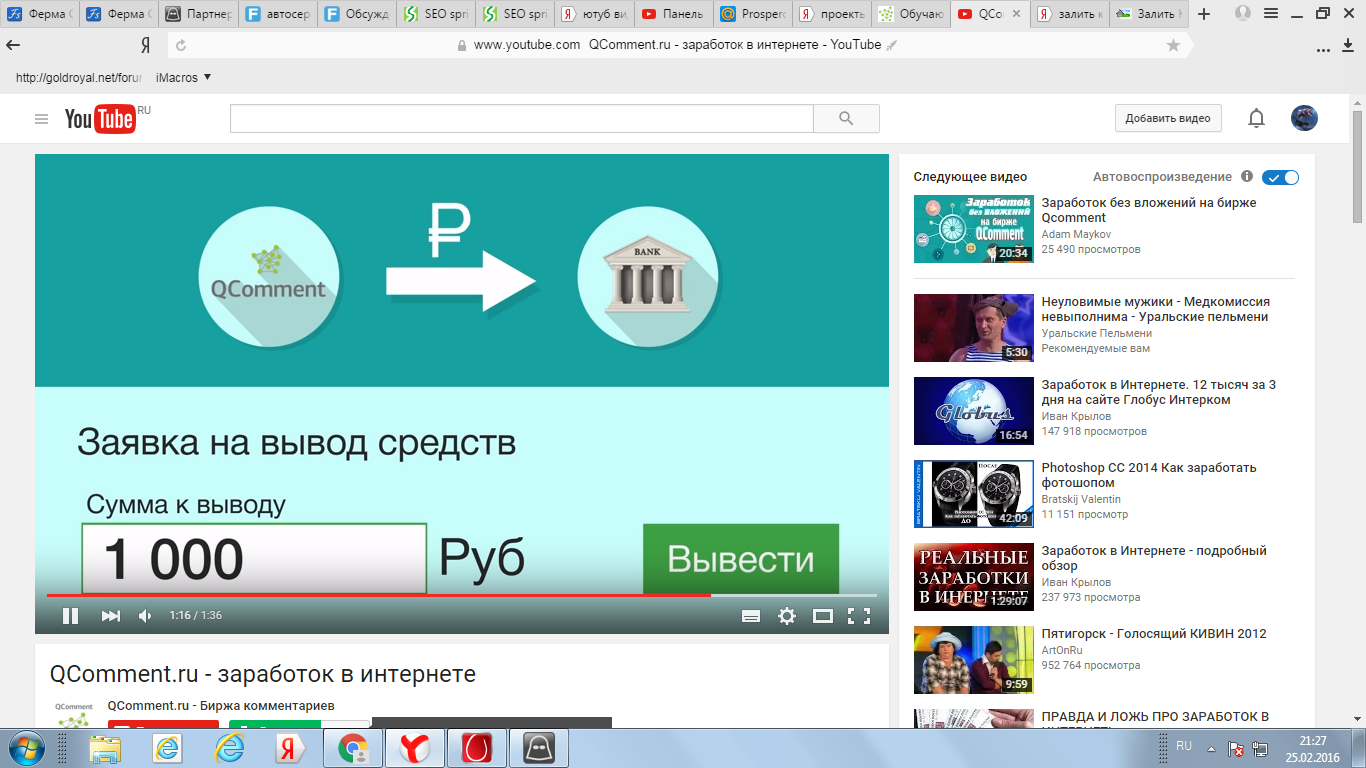Open network status tray icon
1366x768 pixels.
point(1261,748)
